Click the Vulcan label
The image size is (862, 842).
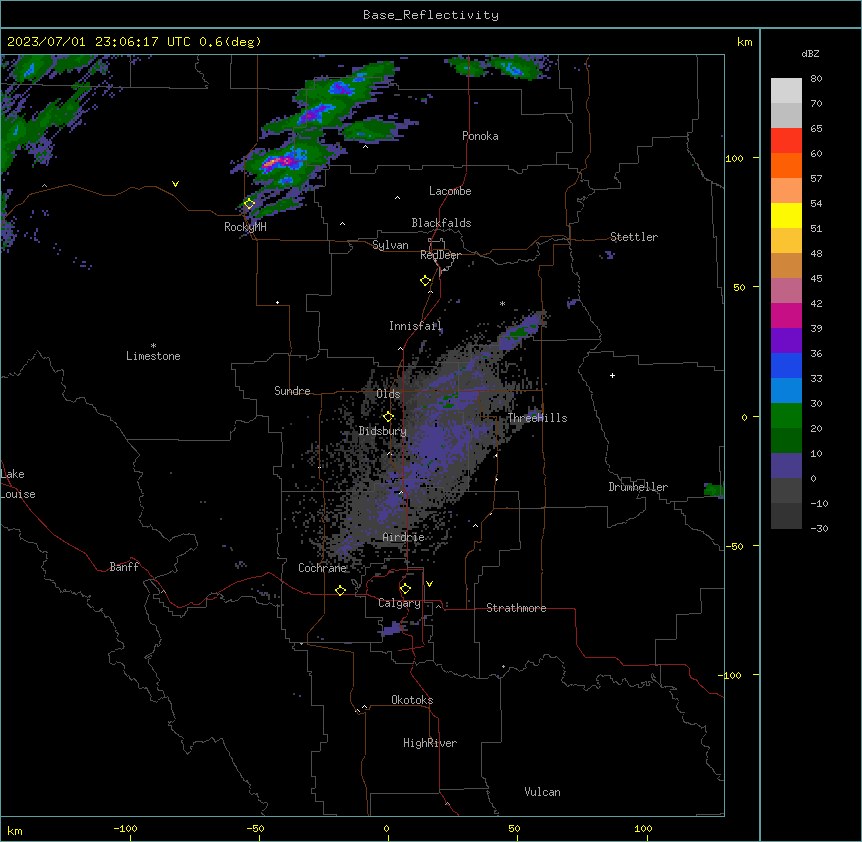click(x=542, y=792)
